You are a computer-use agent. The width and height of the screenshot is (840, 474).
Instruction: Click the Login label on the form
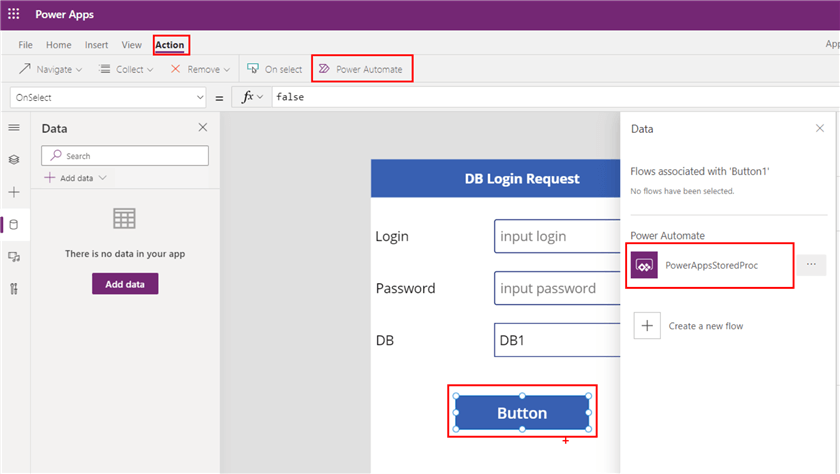[x=392, y=236]
